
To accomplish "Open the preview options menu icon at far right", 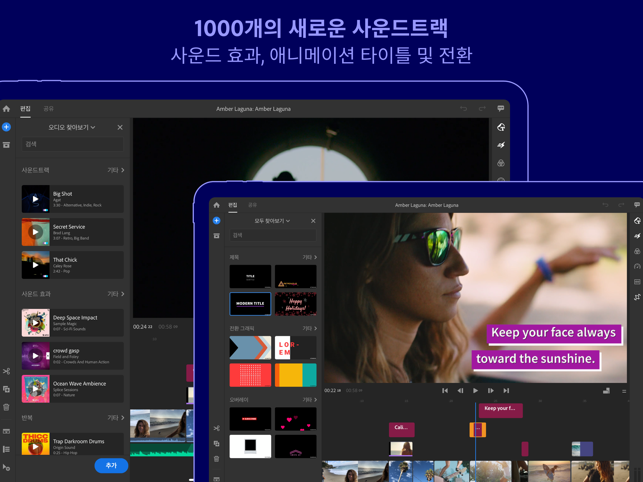I will click(624, 391).
